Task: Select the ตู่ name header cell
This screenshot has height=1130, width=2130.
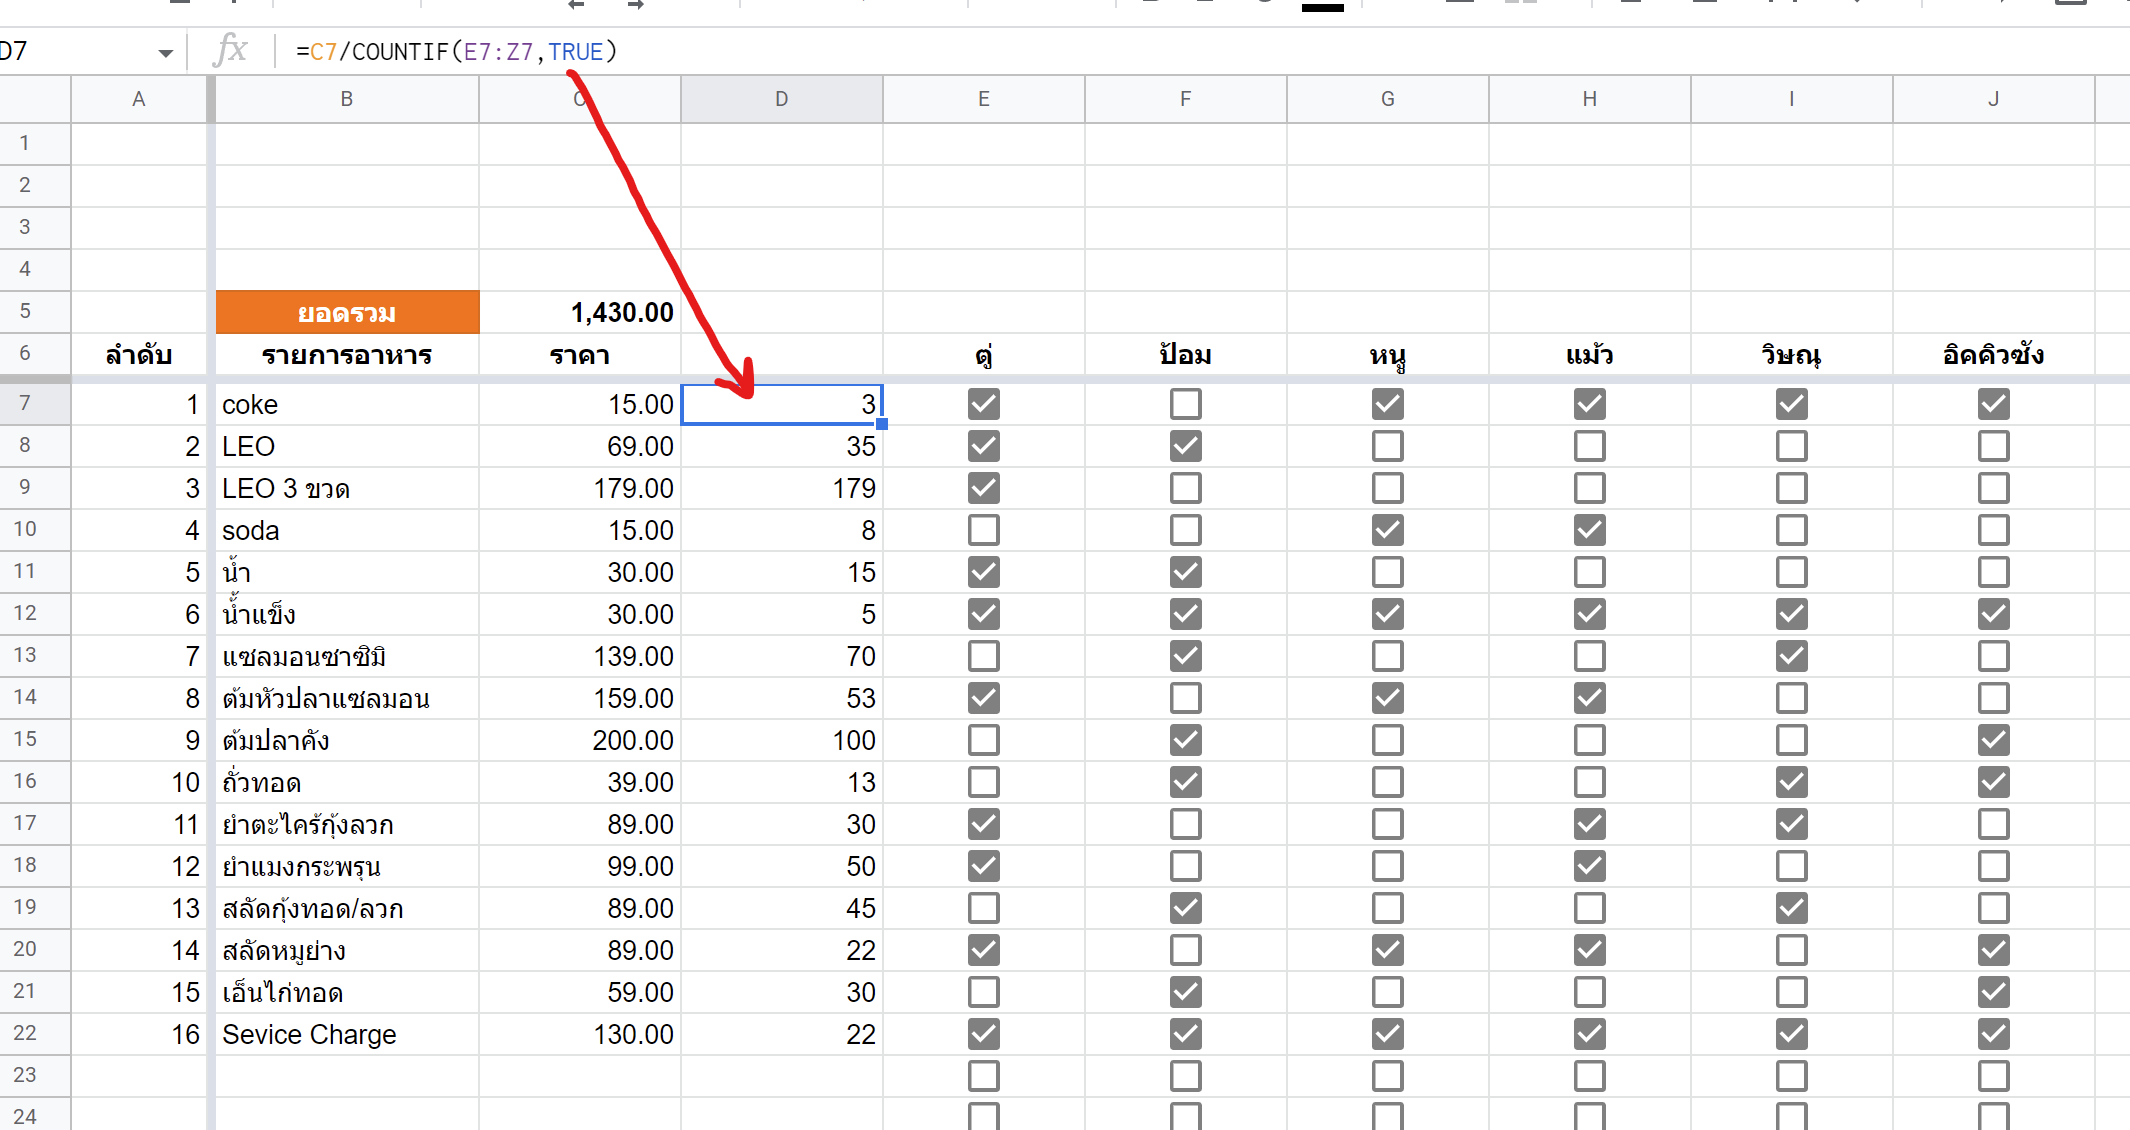Action: [x=984, y=354]
